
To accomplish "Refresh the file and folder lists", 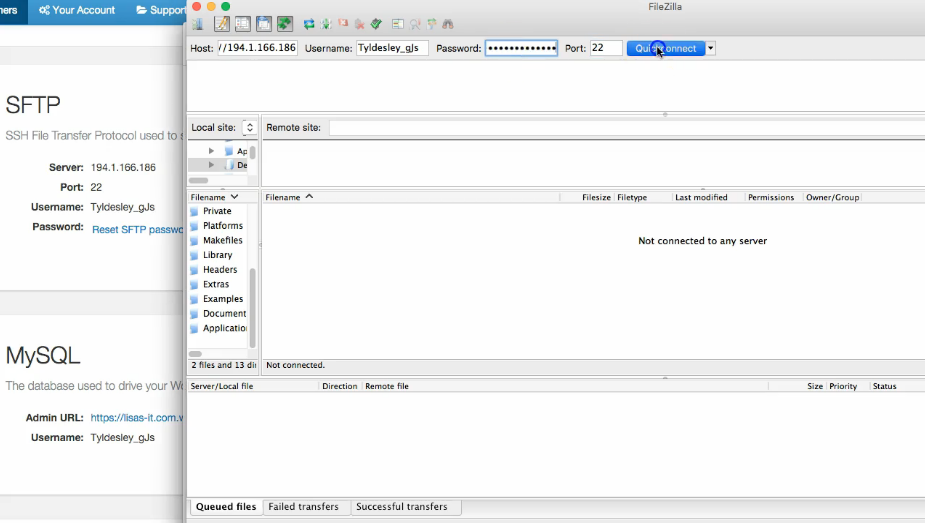I will [x=309, y=24].
